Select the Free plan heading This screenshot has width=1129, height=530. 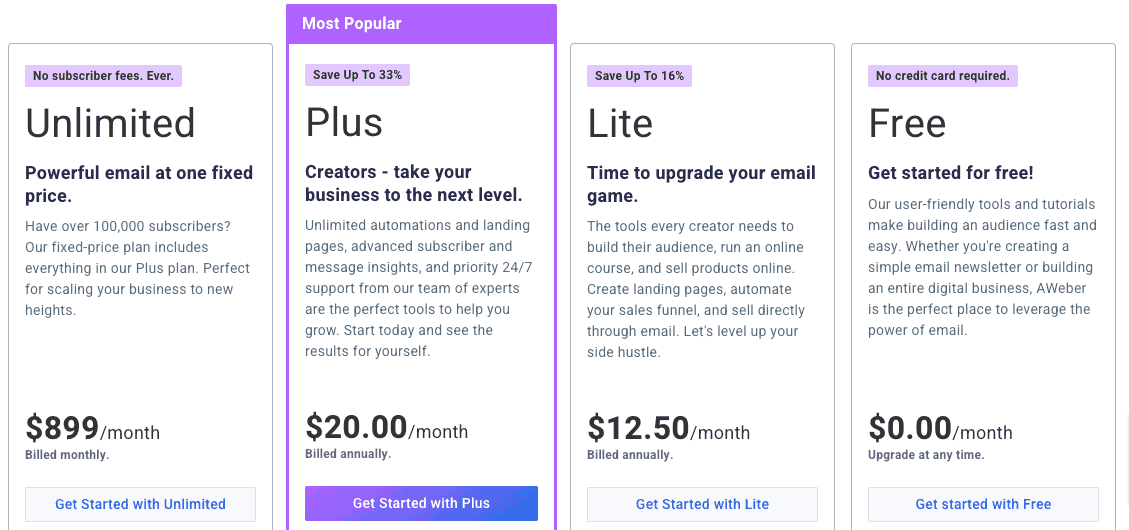[x=907, y=123]
